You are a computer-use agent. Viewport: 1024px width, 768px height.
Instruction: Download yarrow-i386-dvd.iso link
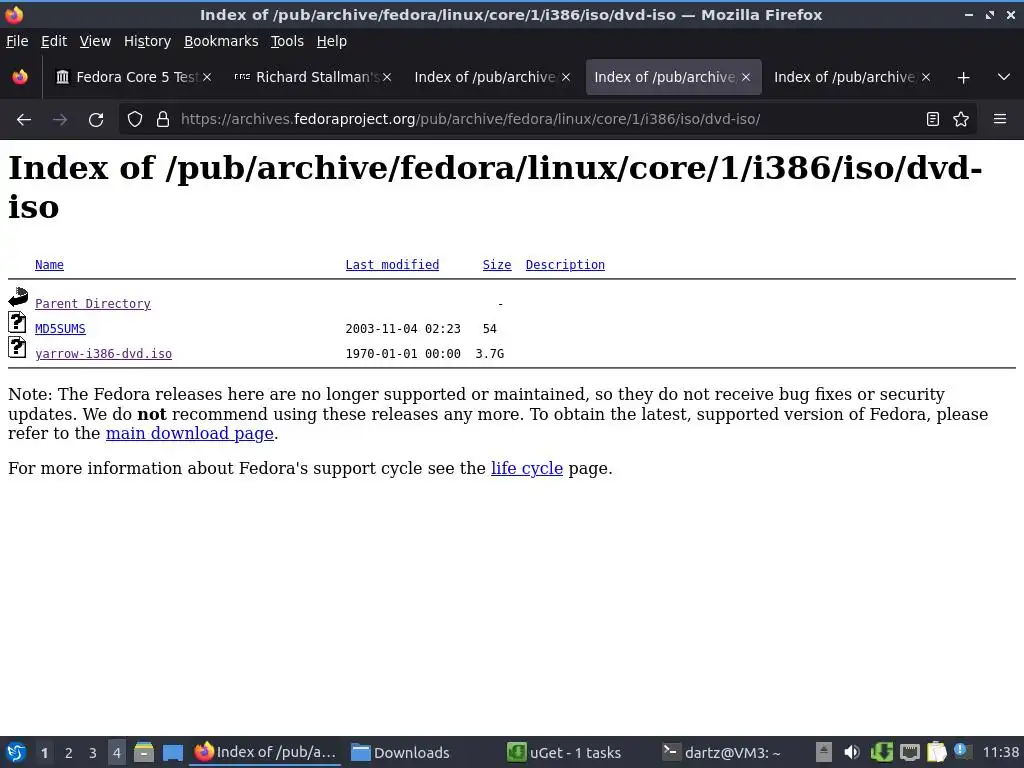click(104, 353)
